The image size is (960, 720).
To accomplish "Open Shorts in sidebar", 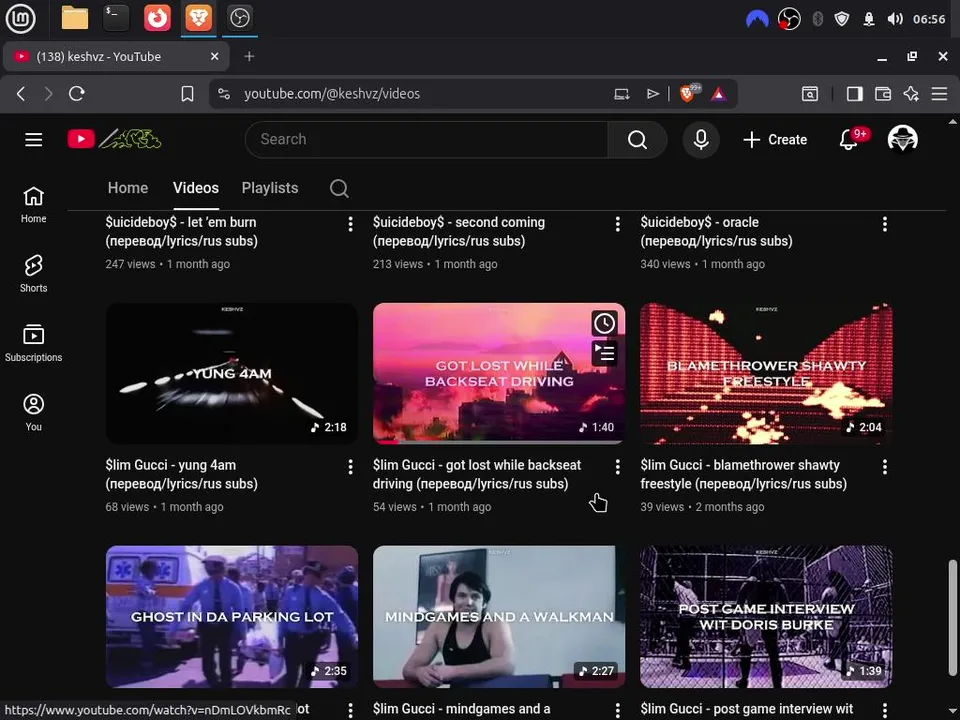I will coord(34,274).
